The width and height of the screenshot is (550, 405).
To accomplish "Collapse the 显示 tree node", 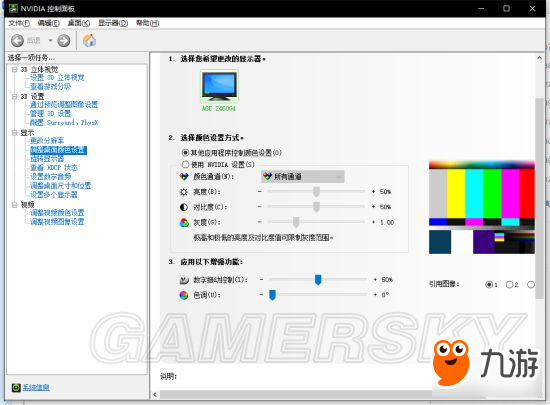I will 14,133.
